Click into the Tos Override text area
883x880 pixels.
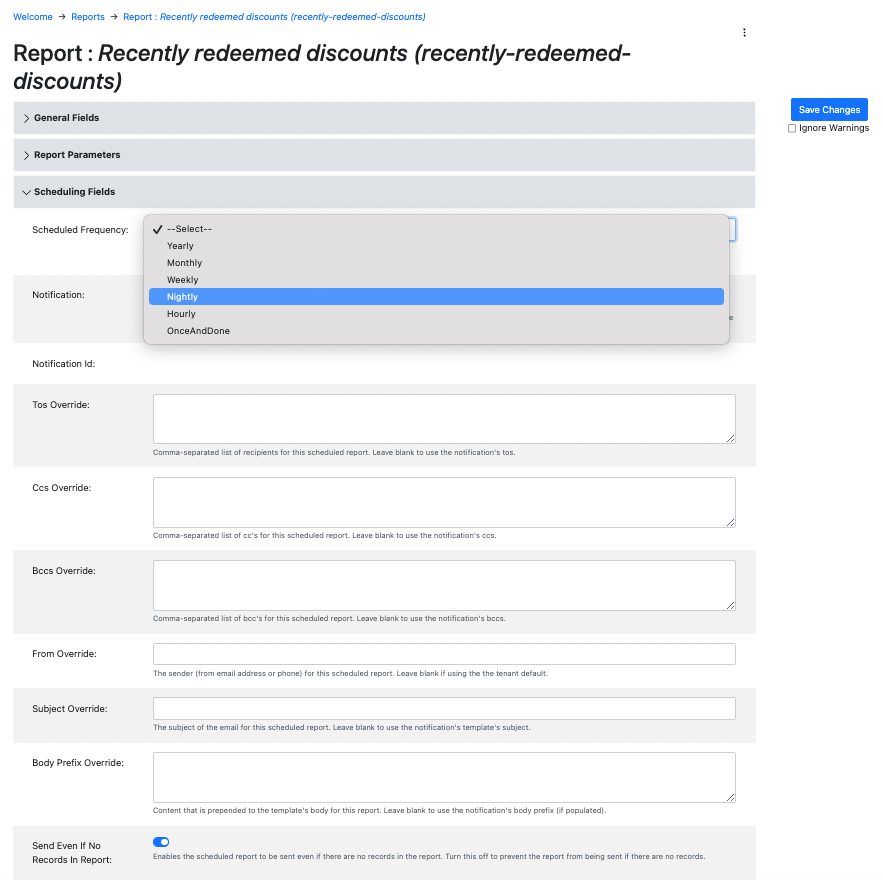(444, 419)
